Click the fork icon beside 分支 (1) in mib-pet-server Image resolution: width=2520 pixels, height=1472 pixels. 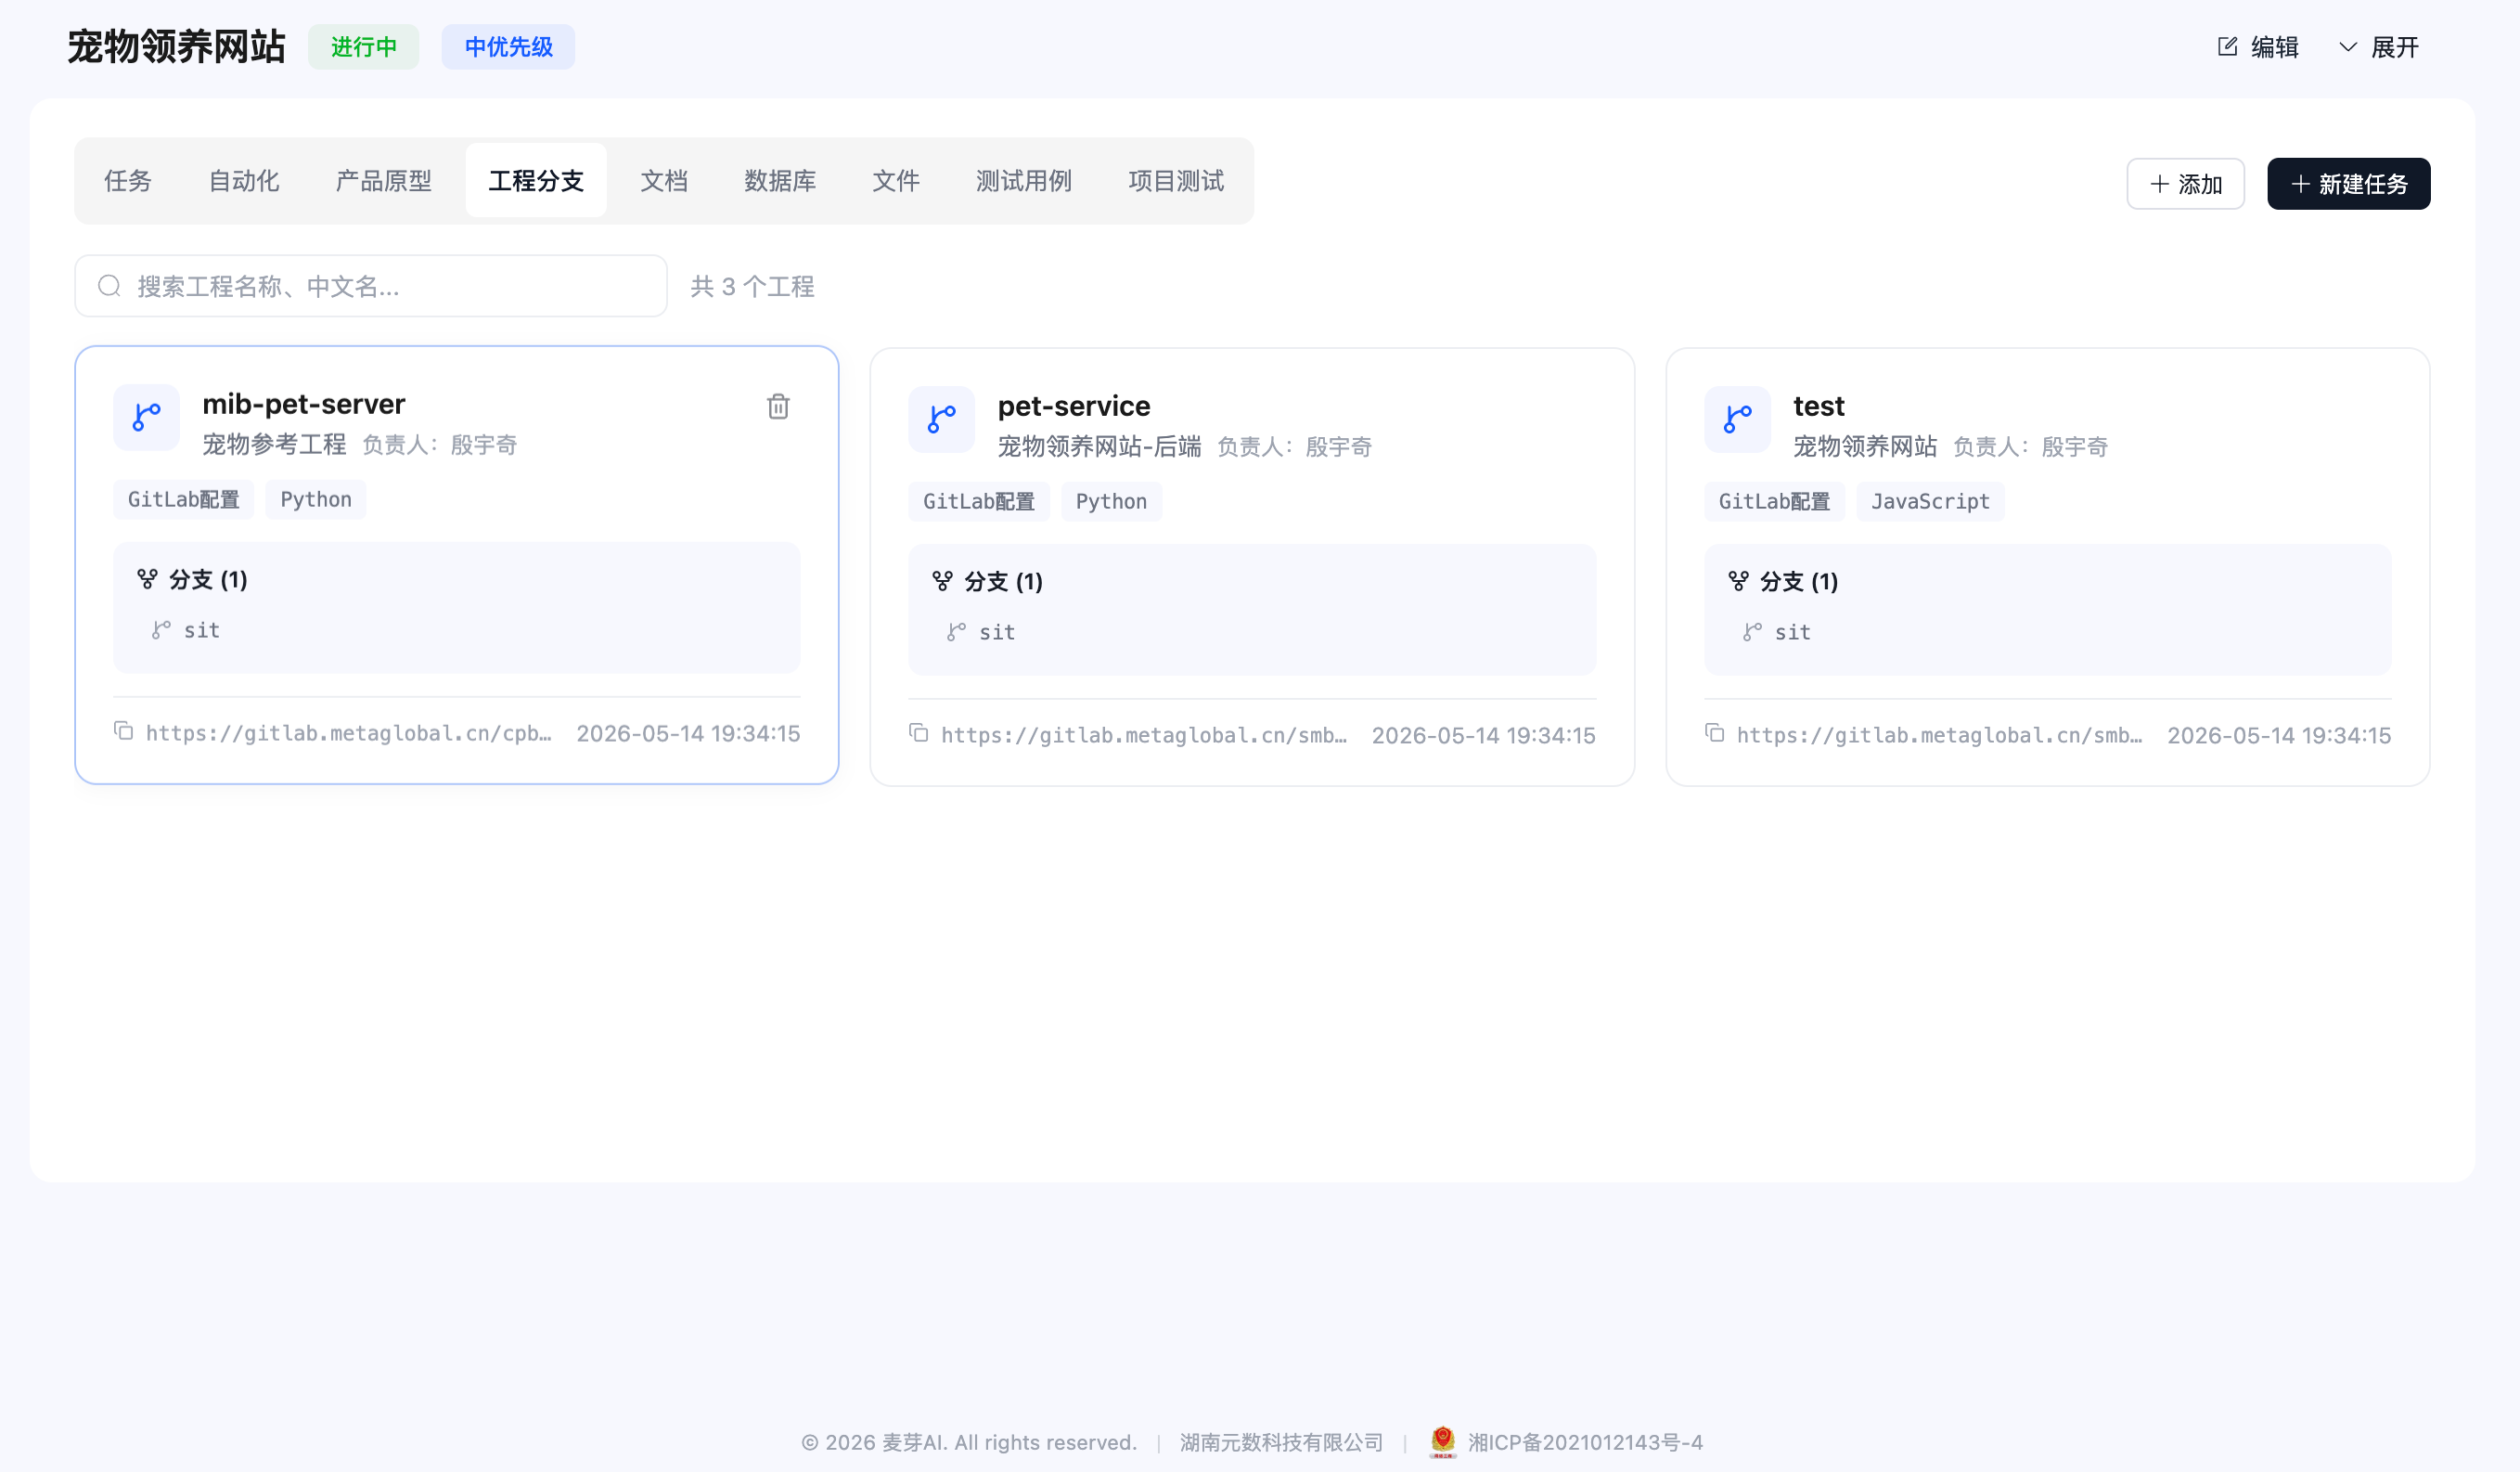coord(147,579)
